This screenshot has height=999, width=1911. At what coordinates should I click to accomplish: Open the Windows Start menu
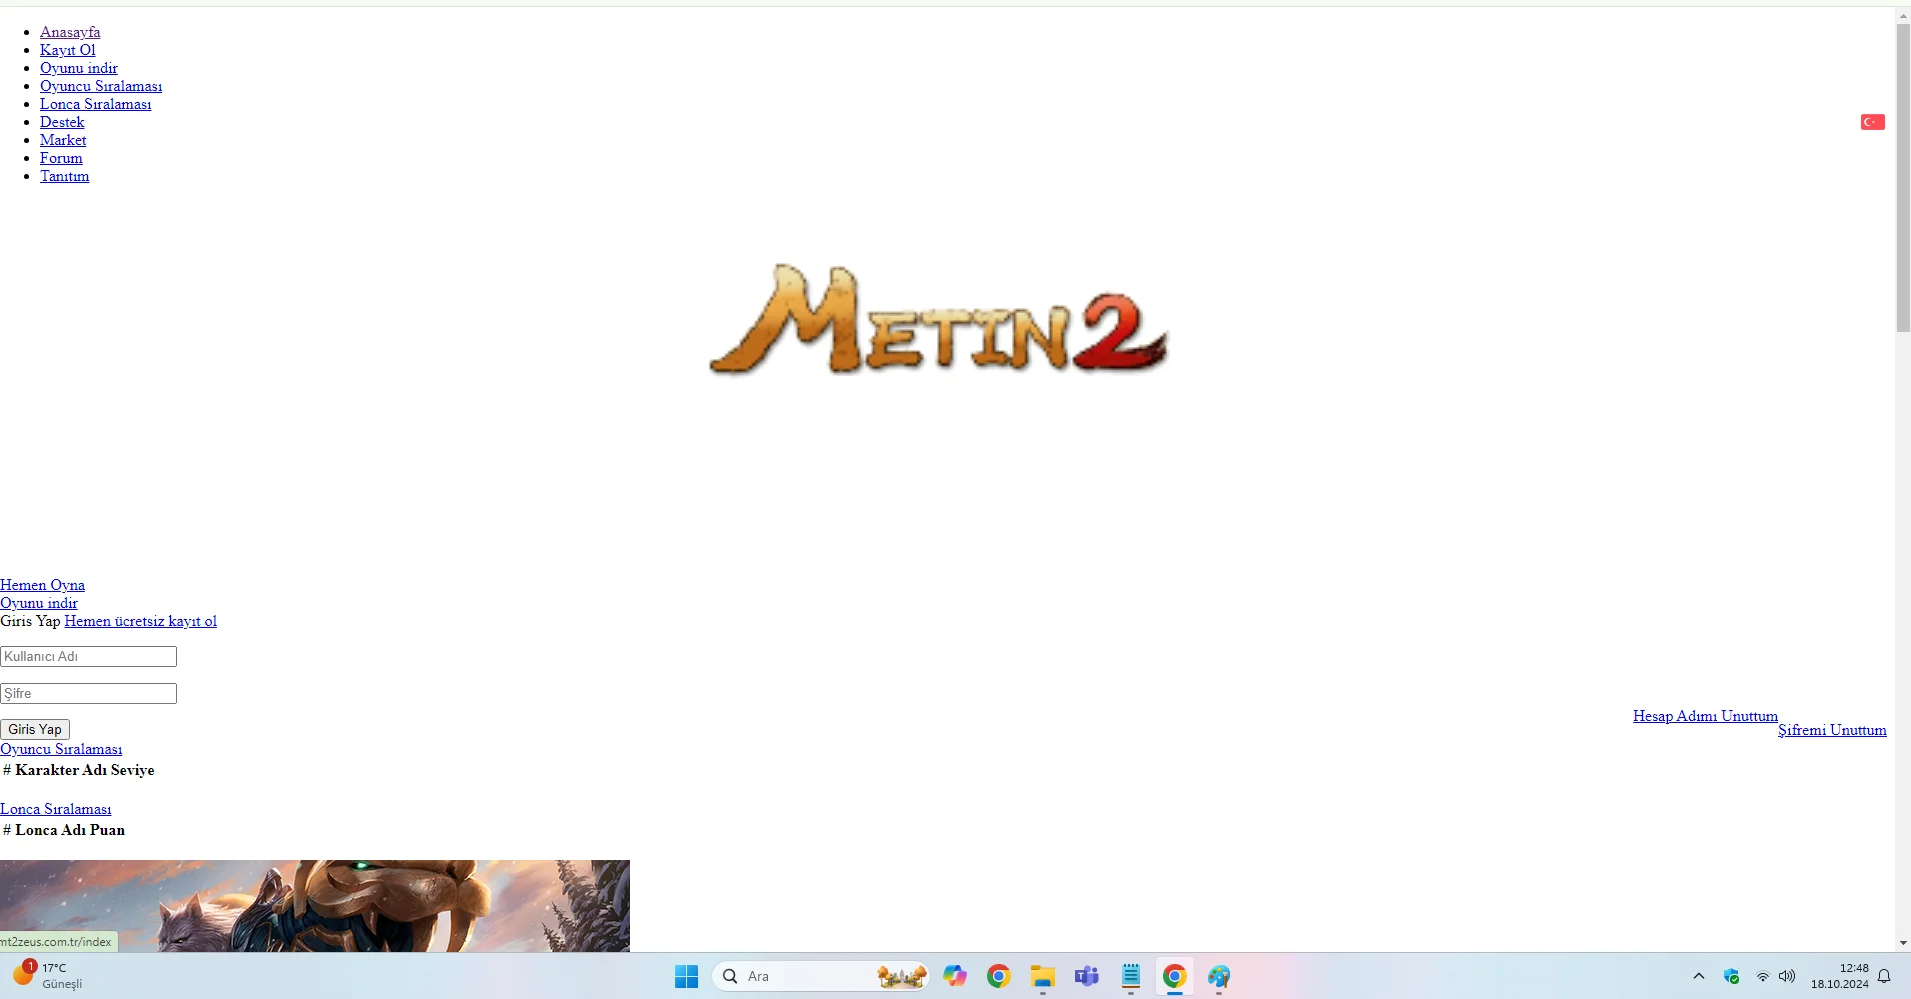(x=686, y=976)
